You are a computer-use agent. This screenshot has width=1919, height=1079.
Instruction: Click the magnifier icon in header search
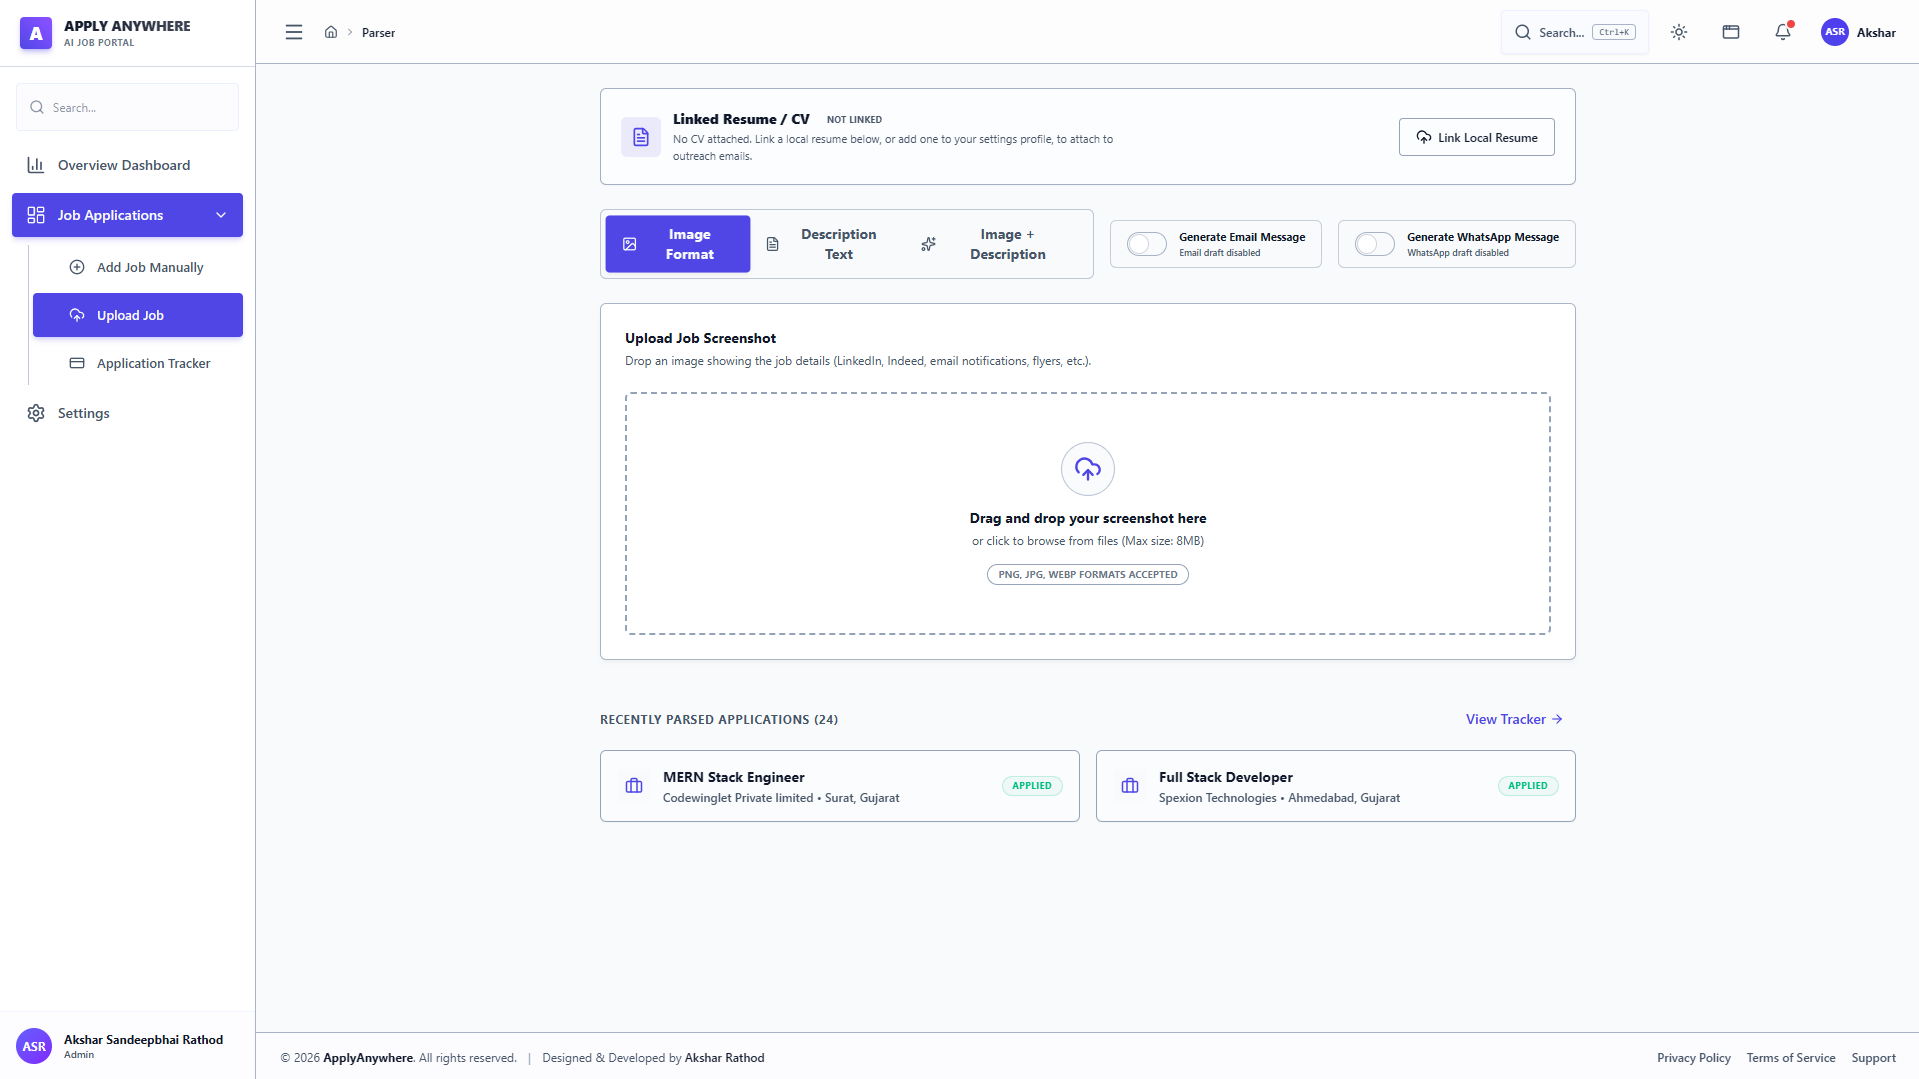tap(1523, 32)
